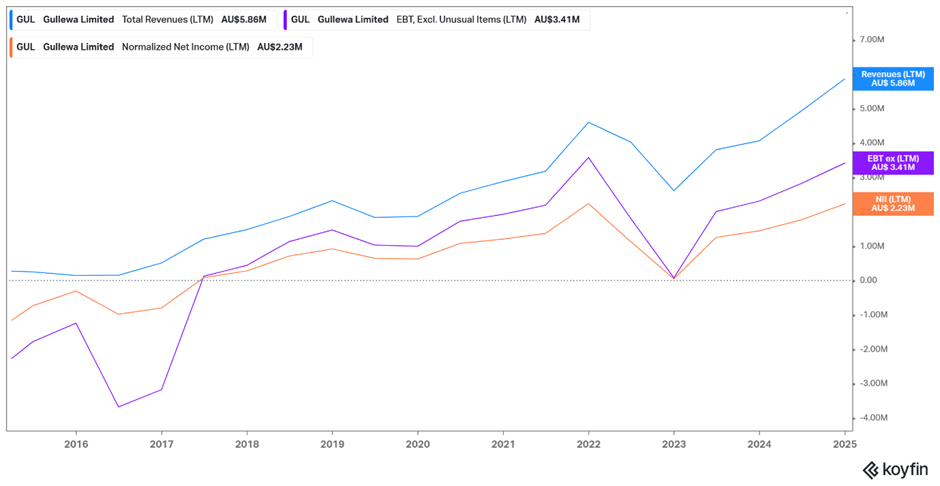This screenshot has width=940, height=486.
Task: Click the Revenues (LTM) AU$ 5.86M axis tag
Action: point(893,79)
